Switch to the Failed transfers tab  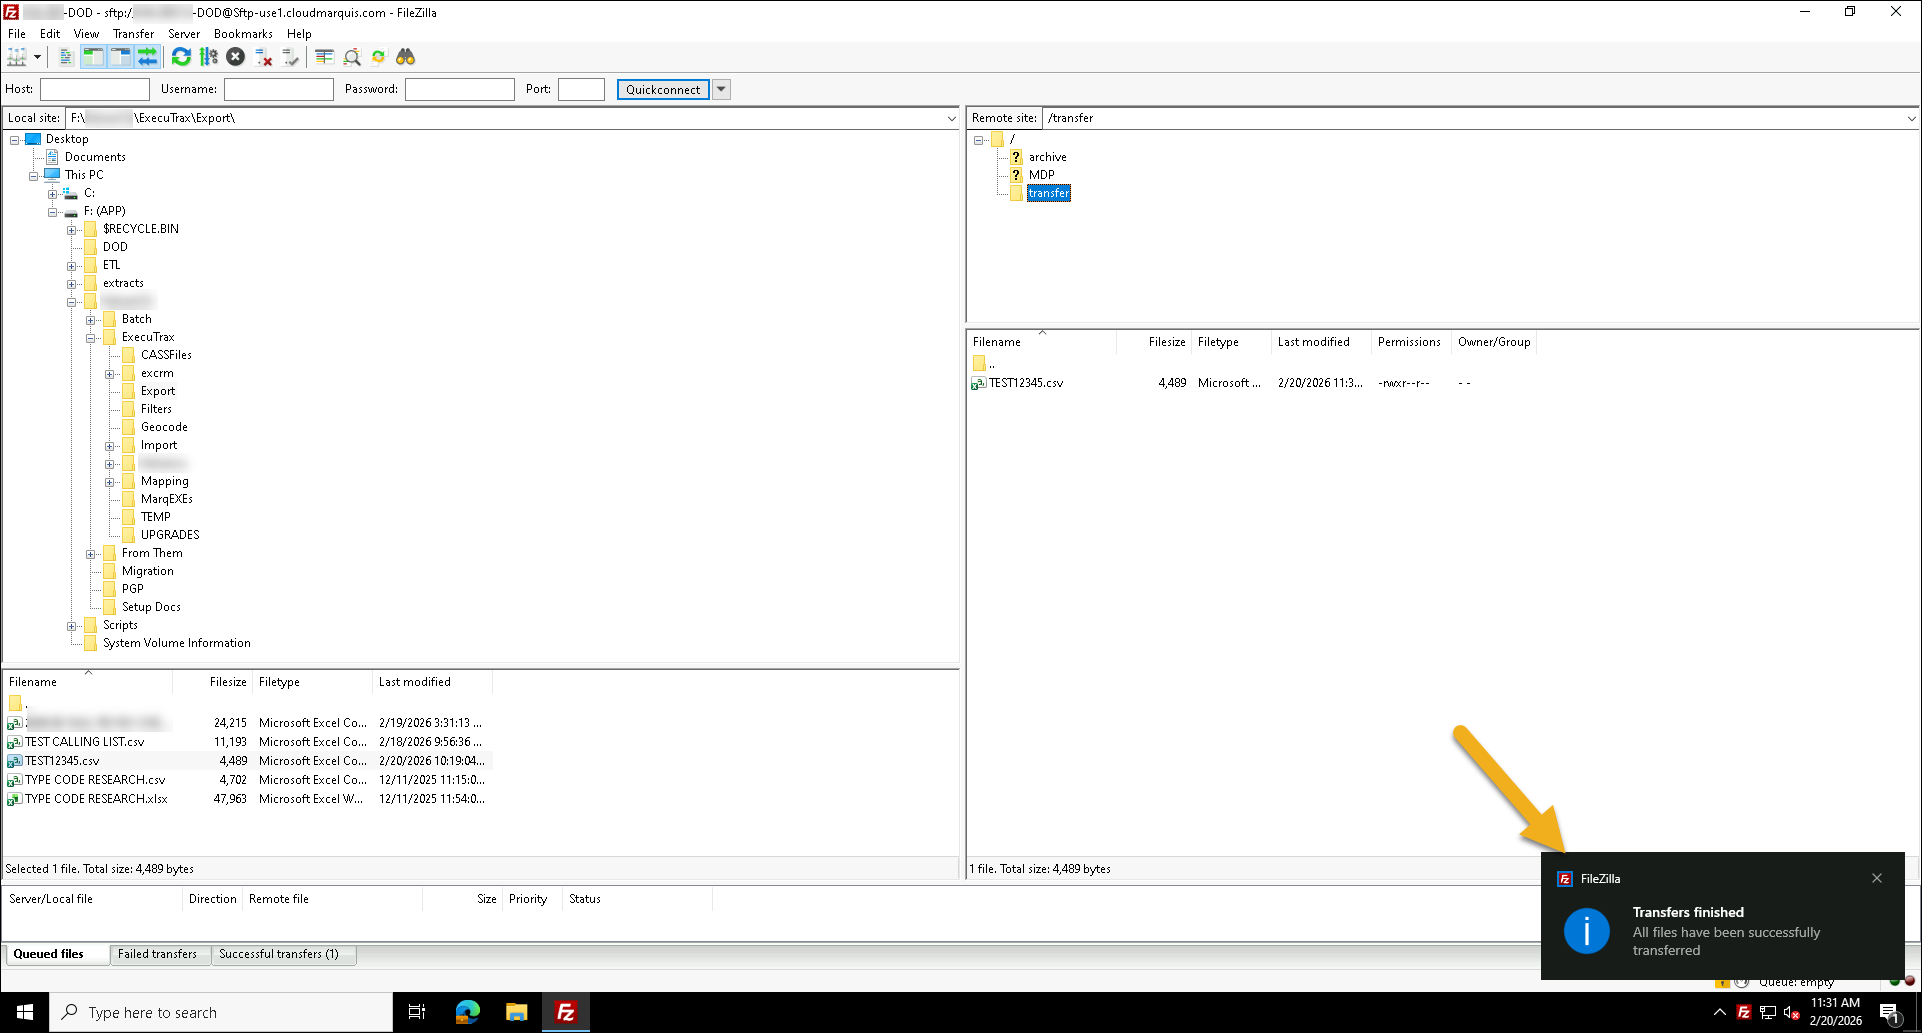tap(159, 953)
